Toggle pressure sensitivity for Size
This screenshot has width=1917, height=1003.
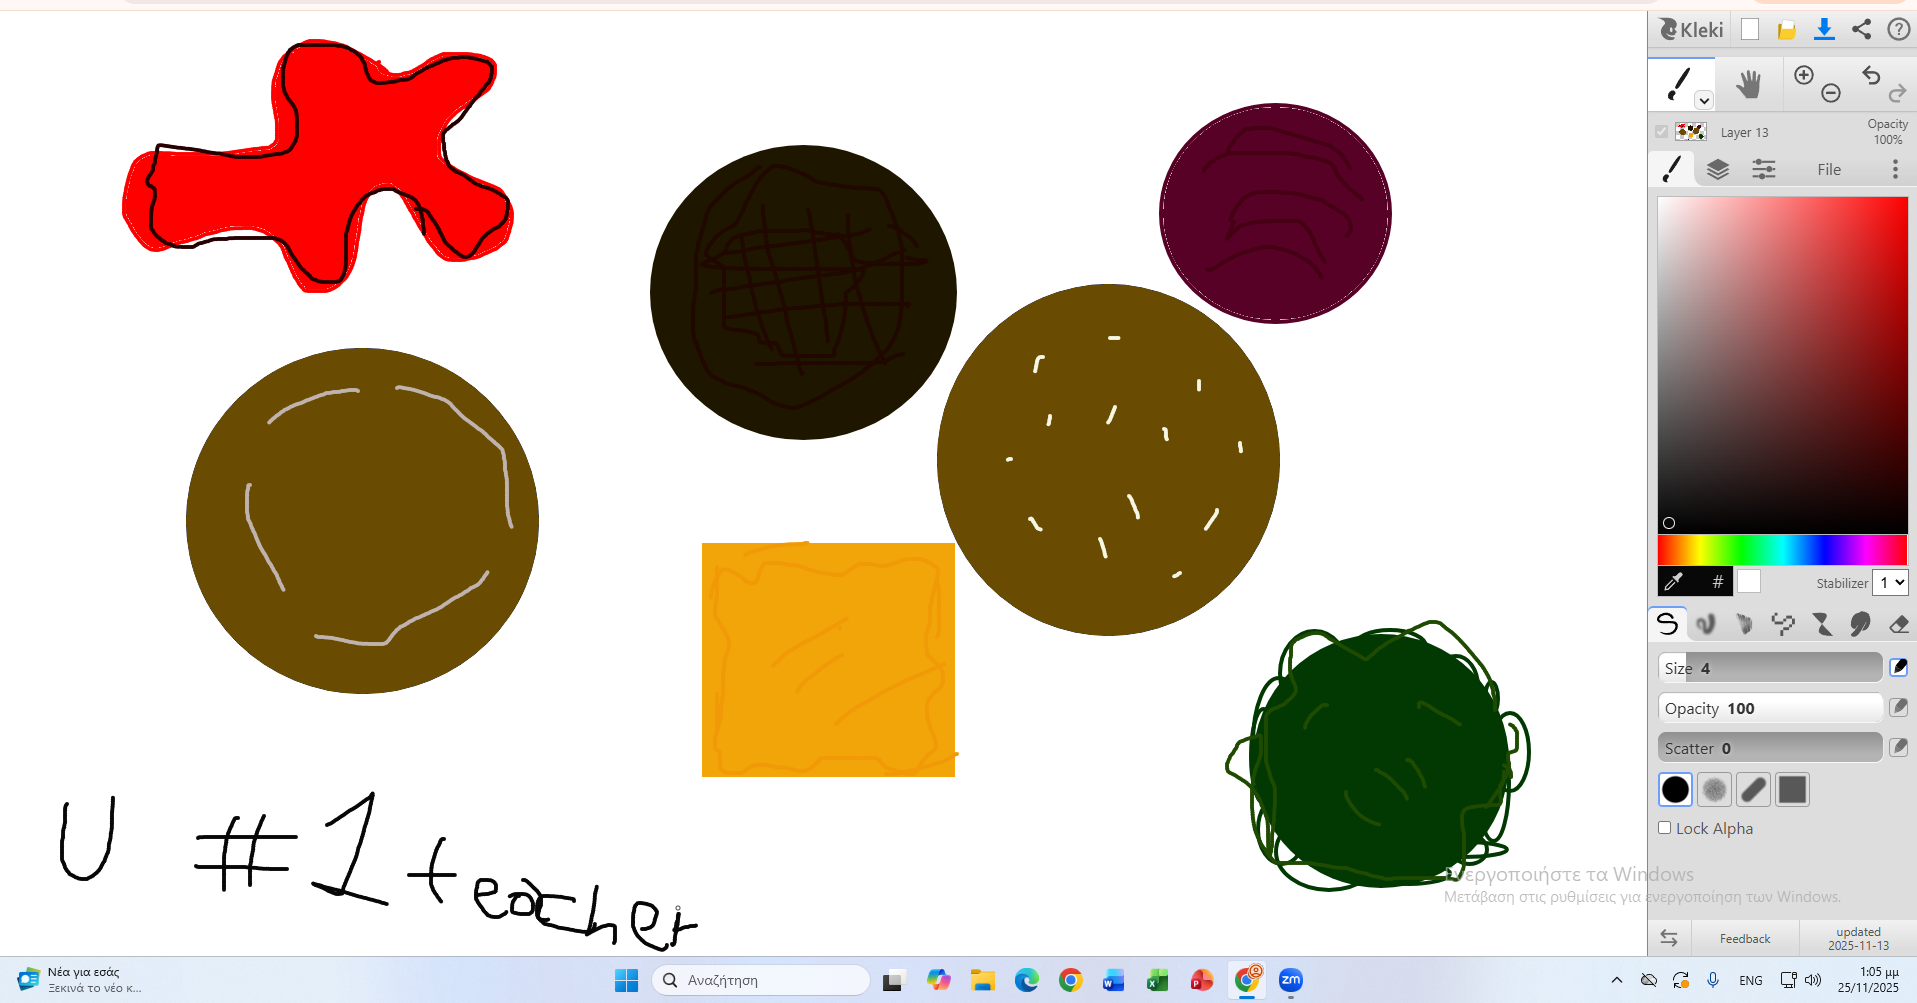(x=1898, y=667)
